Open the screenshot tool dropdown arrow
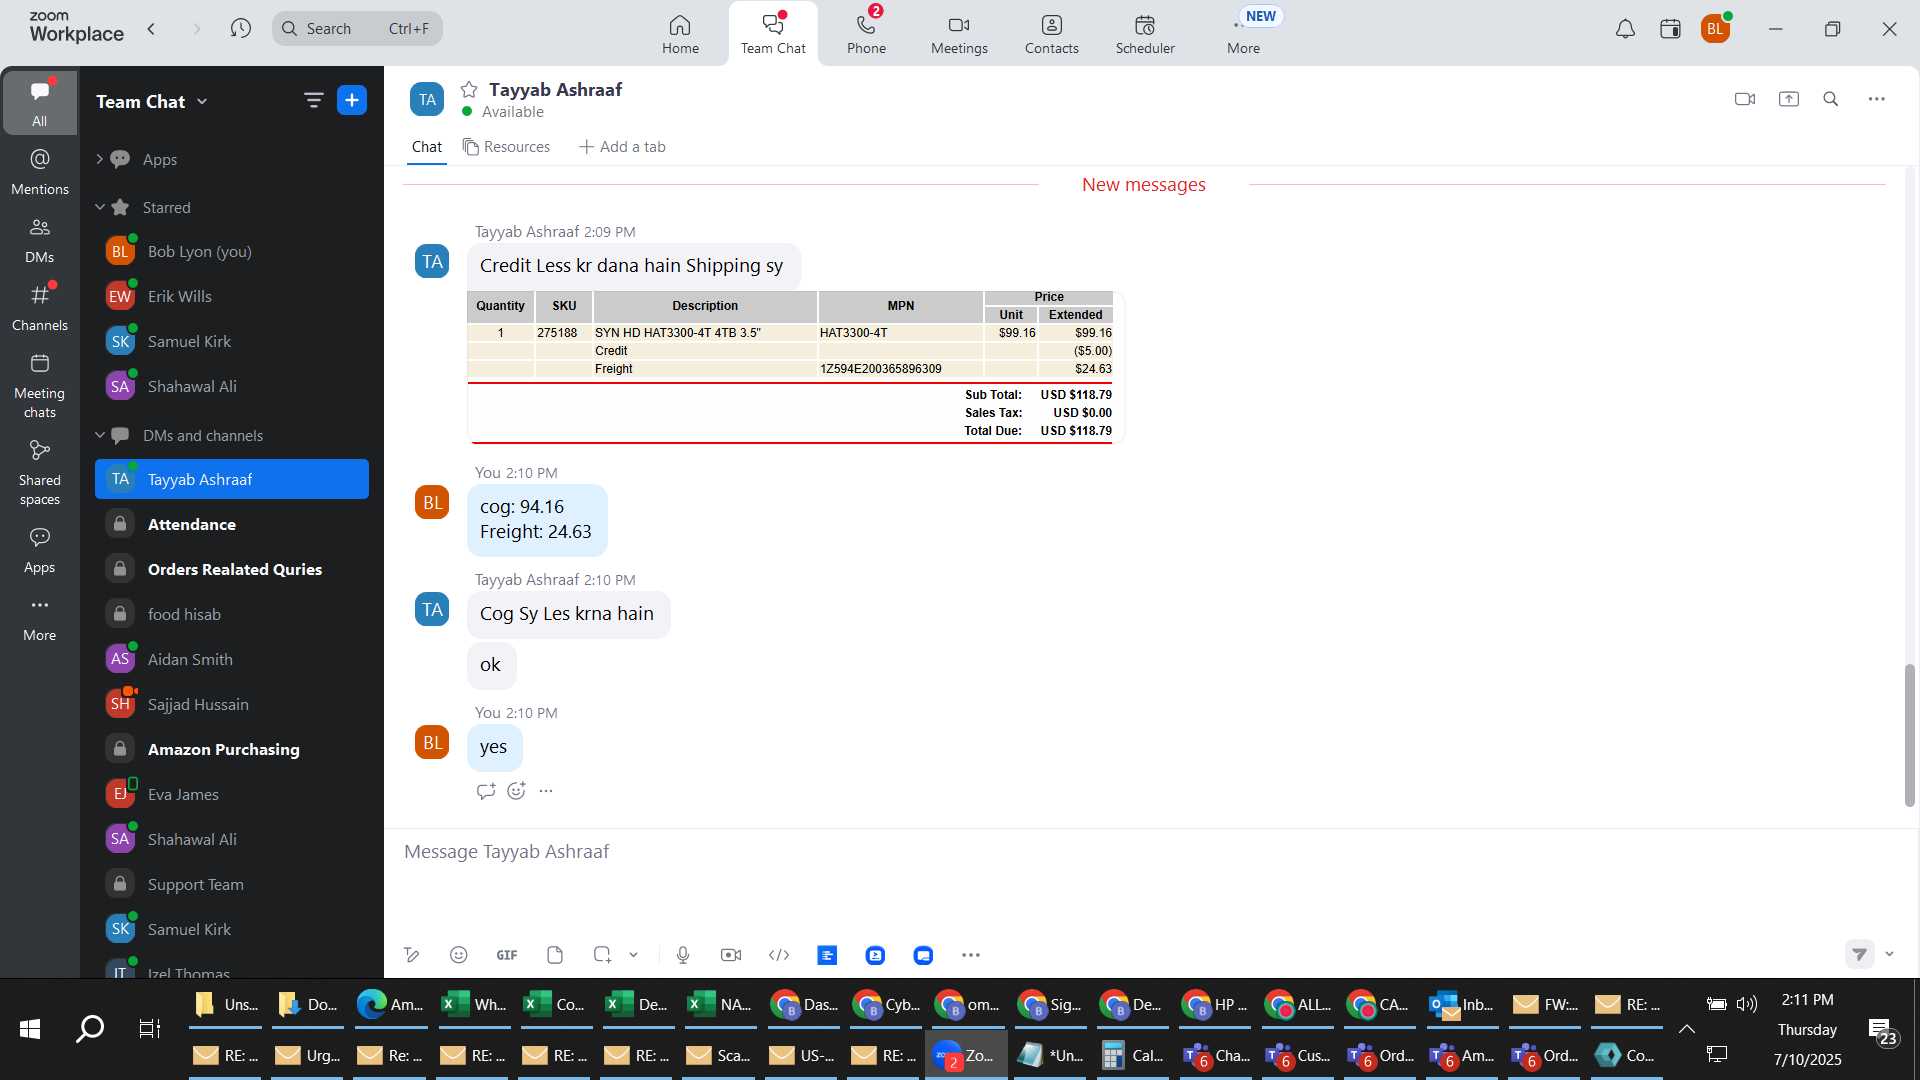The height and width of the screenshot is (1080, 1920). (x=634, y=955)
